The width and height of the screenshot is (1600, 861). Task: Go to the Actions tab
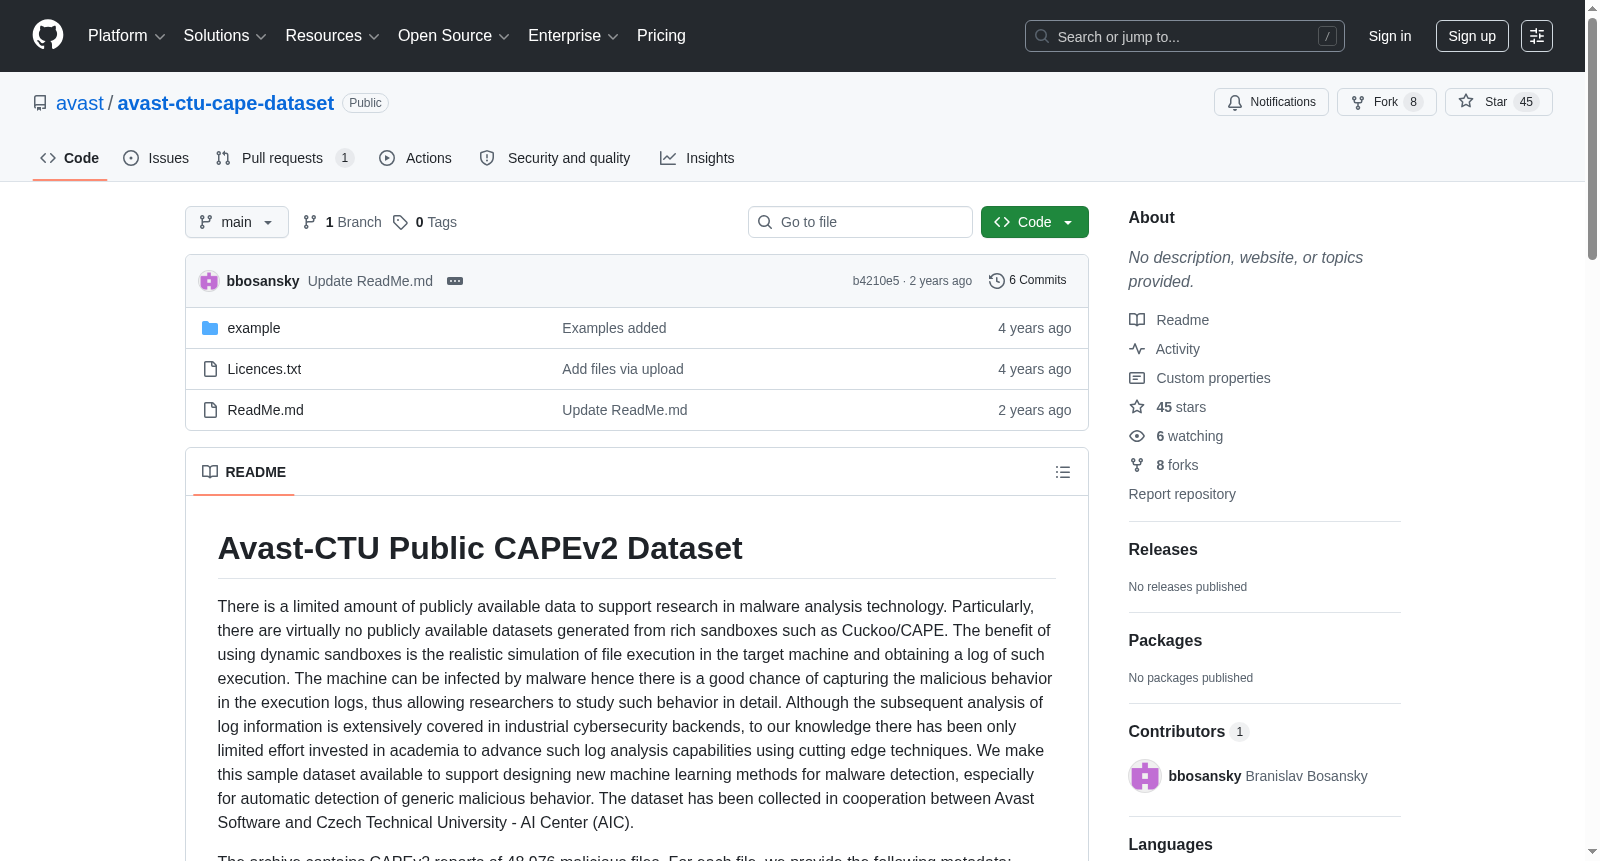tap(415, 158)
